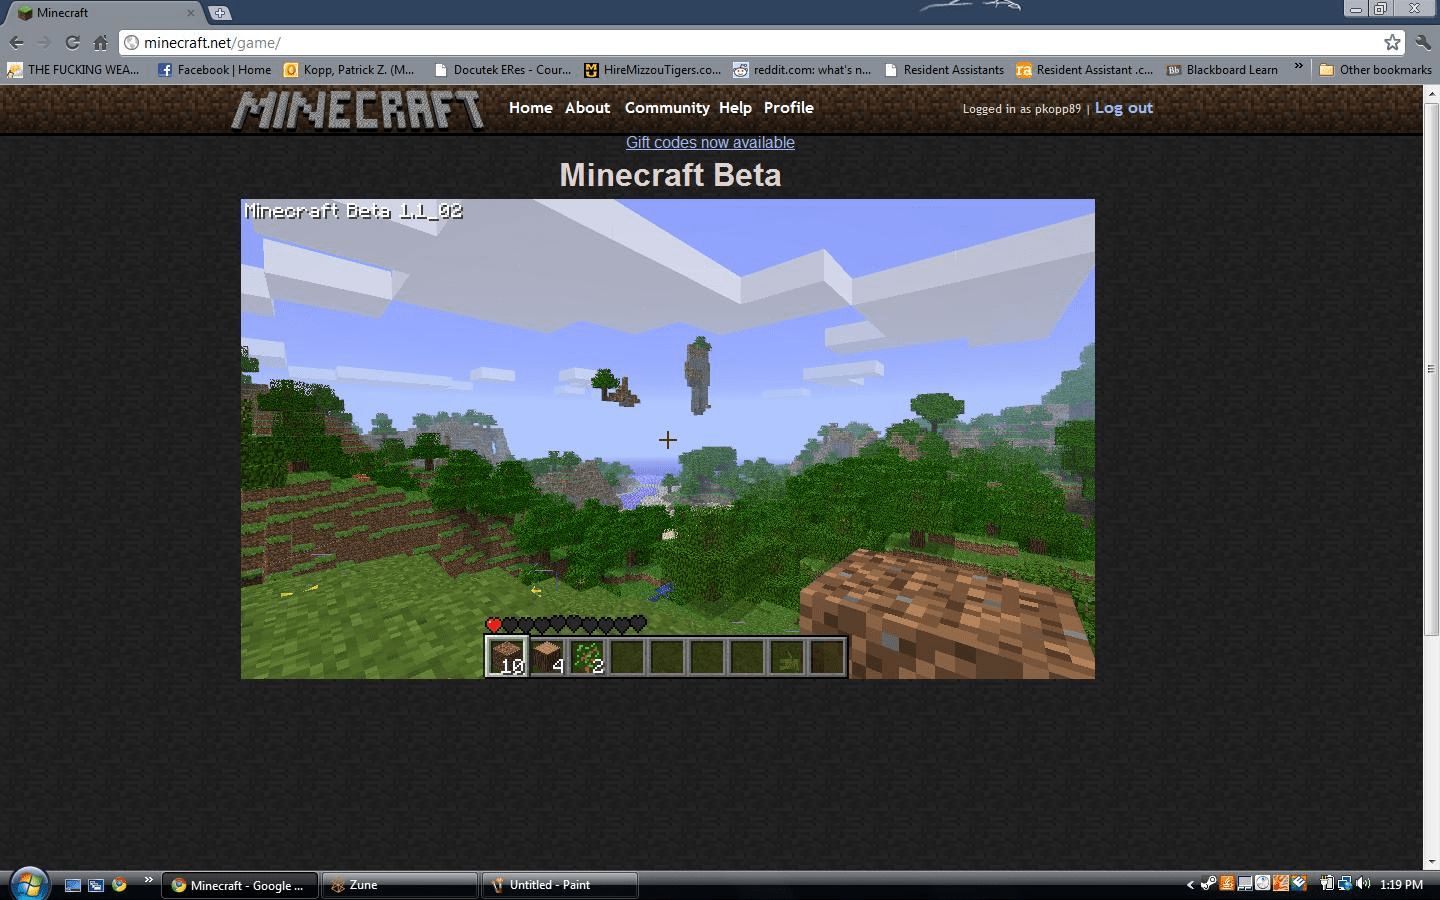1440x900 pixels.
Task: Open the battery power tray icon
Action: 1327,883
